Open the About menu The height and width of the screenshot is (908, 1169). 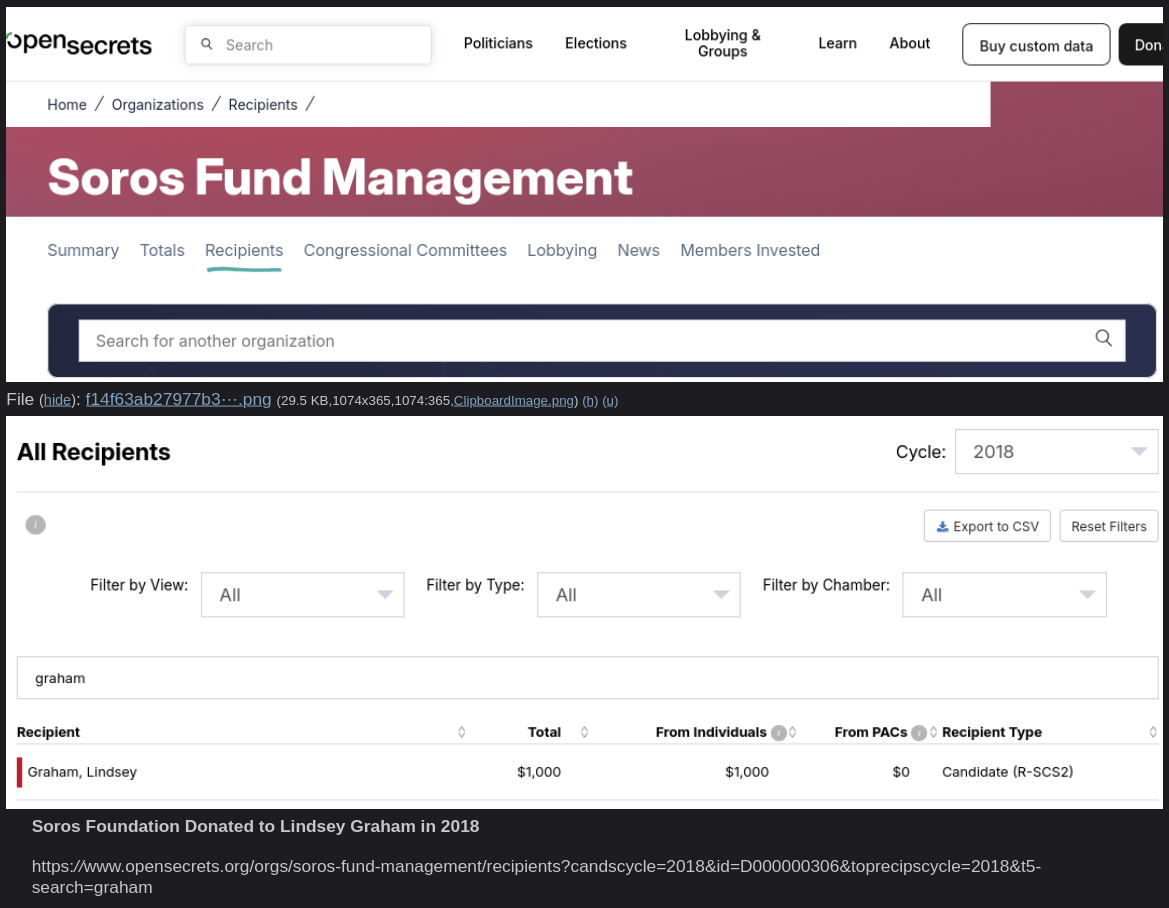[910, 43]
